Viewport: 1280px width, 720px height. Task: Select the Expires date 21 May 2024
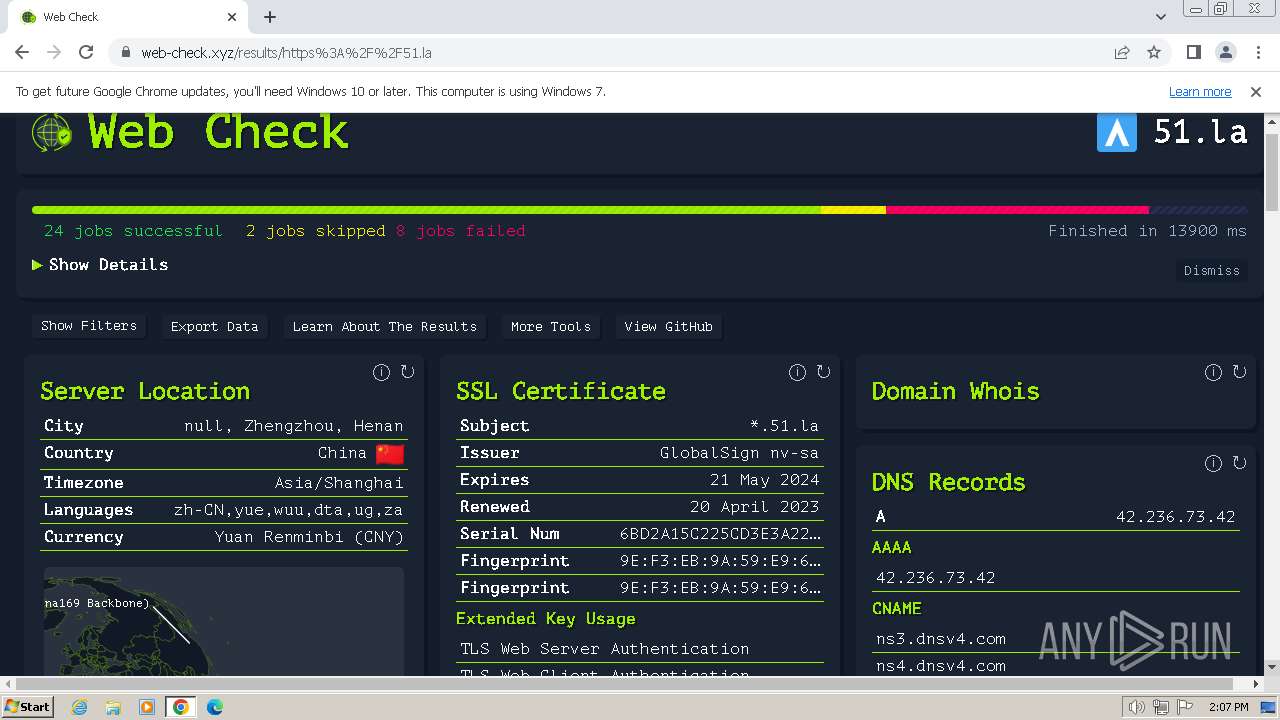click(x=765, y=480)
